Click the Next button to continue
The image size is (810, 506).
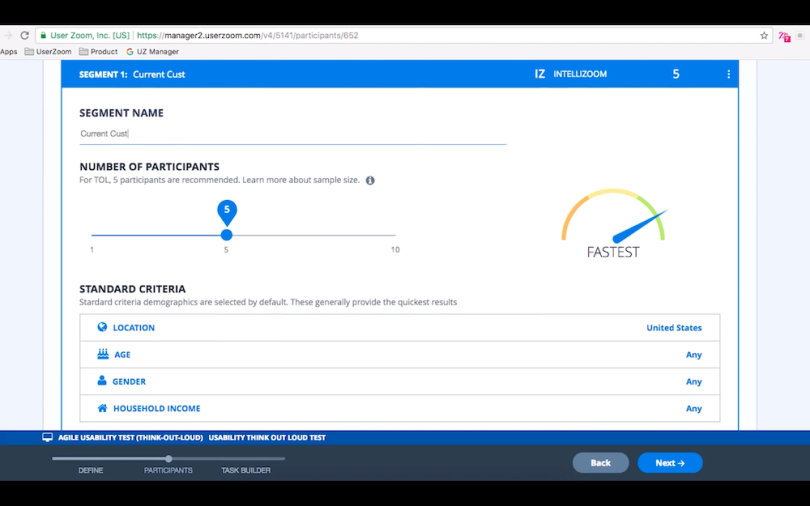pyautogui.click(x=670, y=463)
